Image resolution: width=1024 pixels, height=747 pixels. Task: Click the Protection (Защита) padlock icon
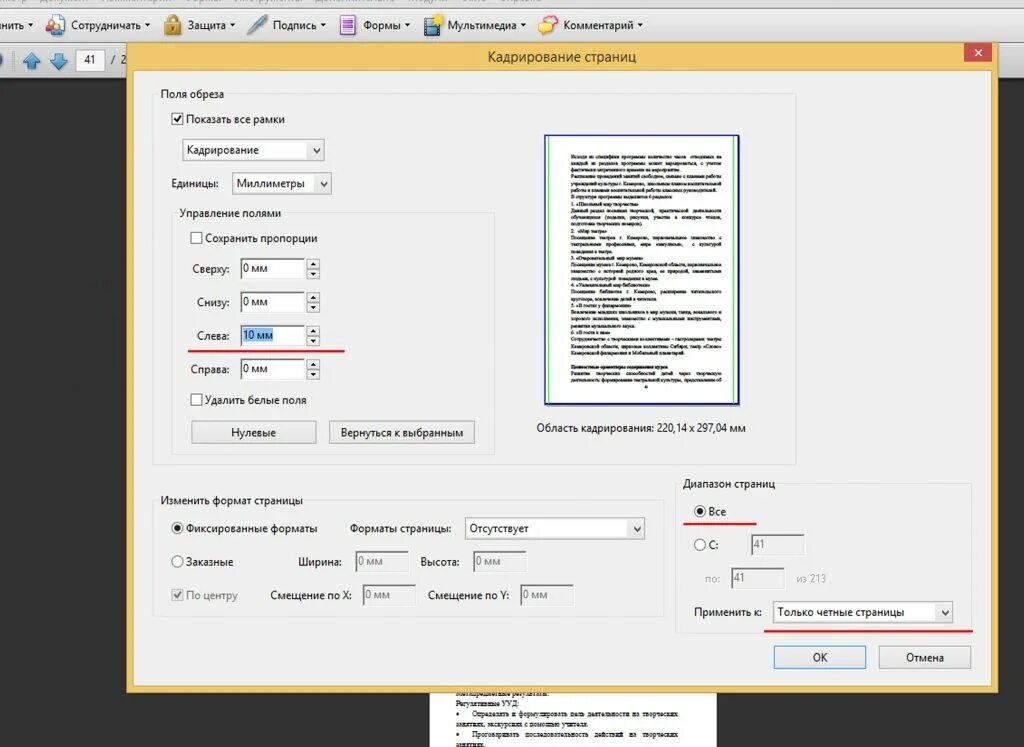pyautogui.click(x=172, y=25)
